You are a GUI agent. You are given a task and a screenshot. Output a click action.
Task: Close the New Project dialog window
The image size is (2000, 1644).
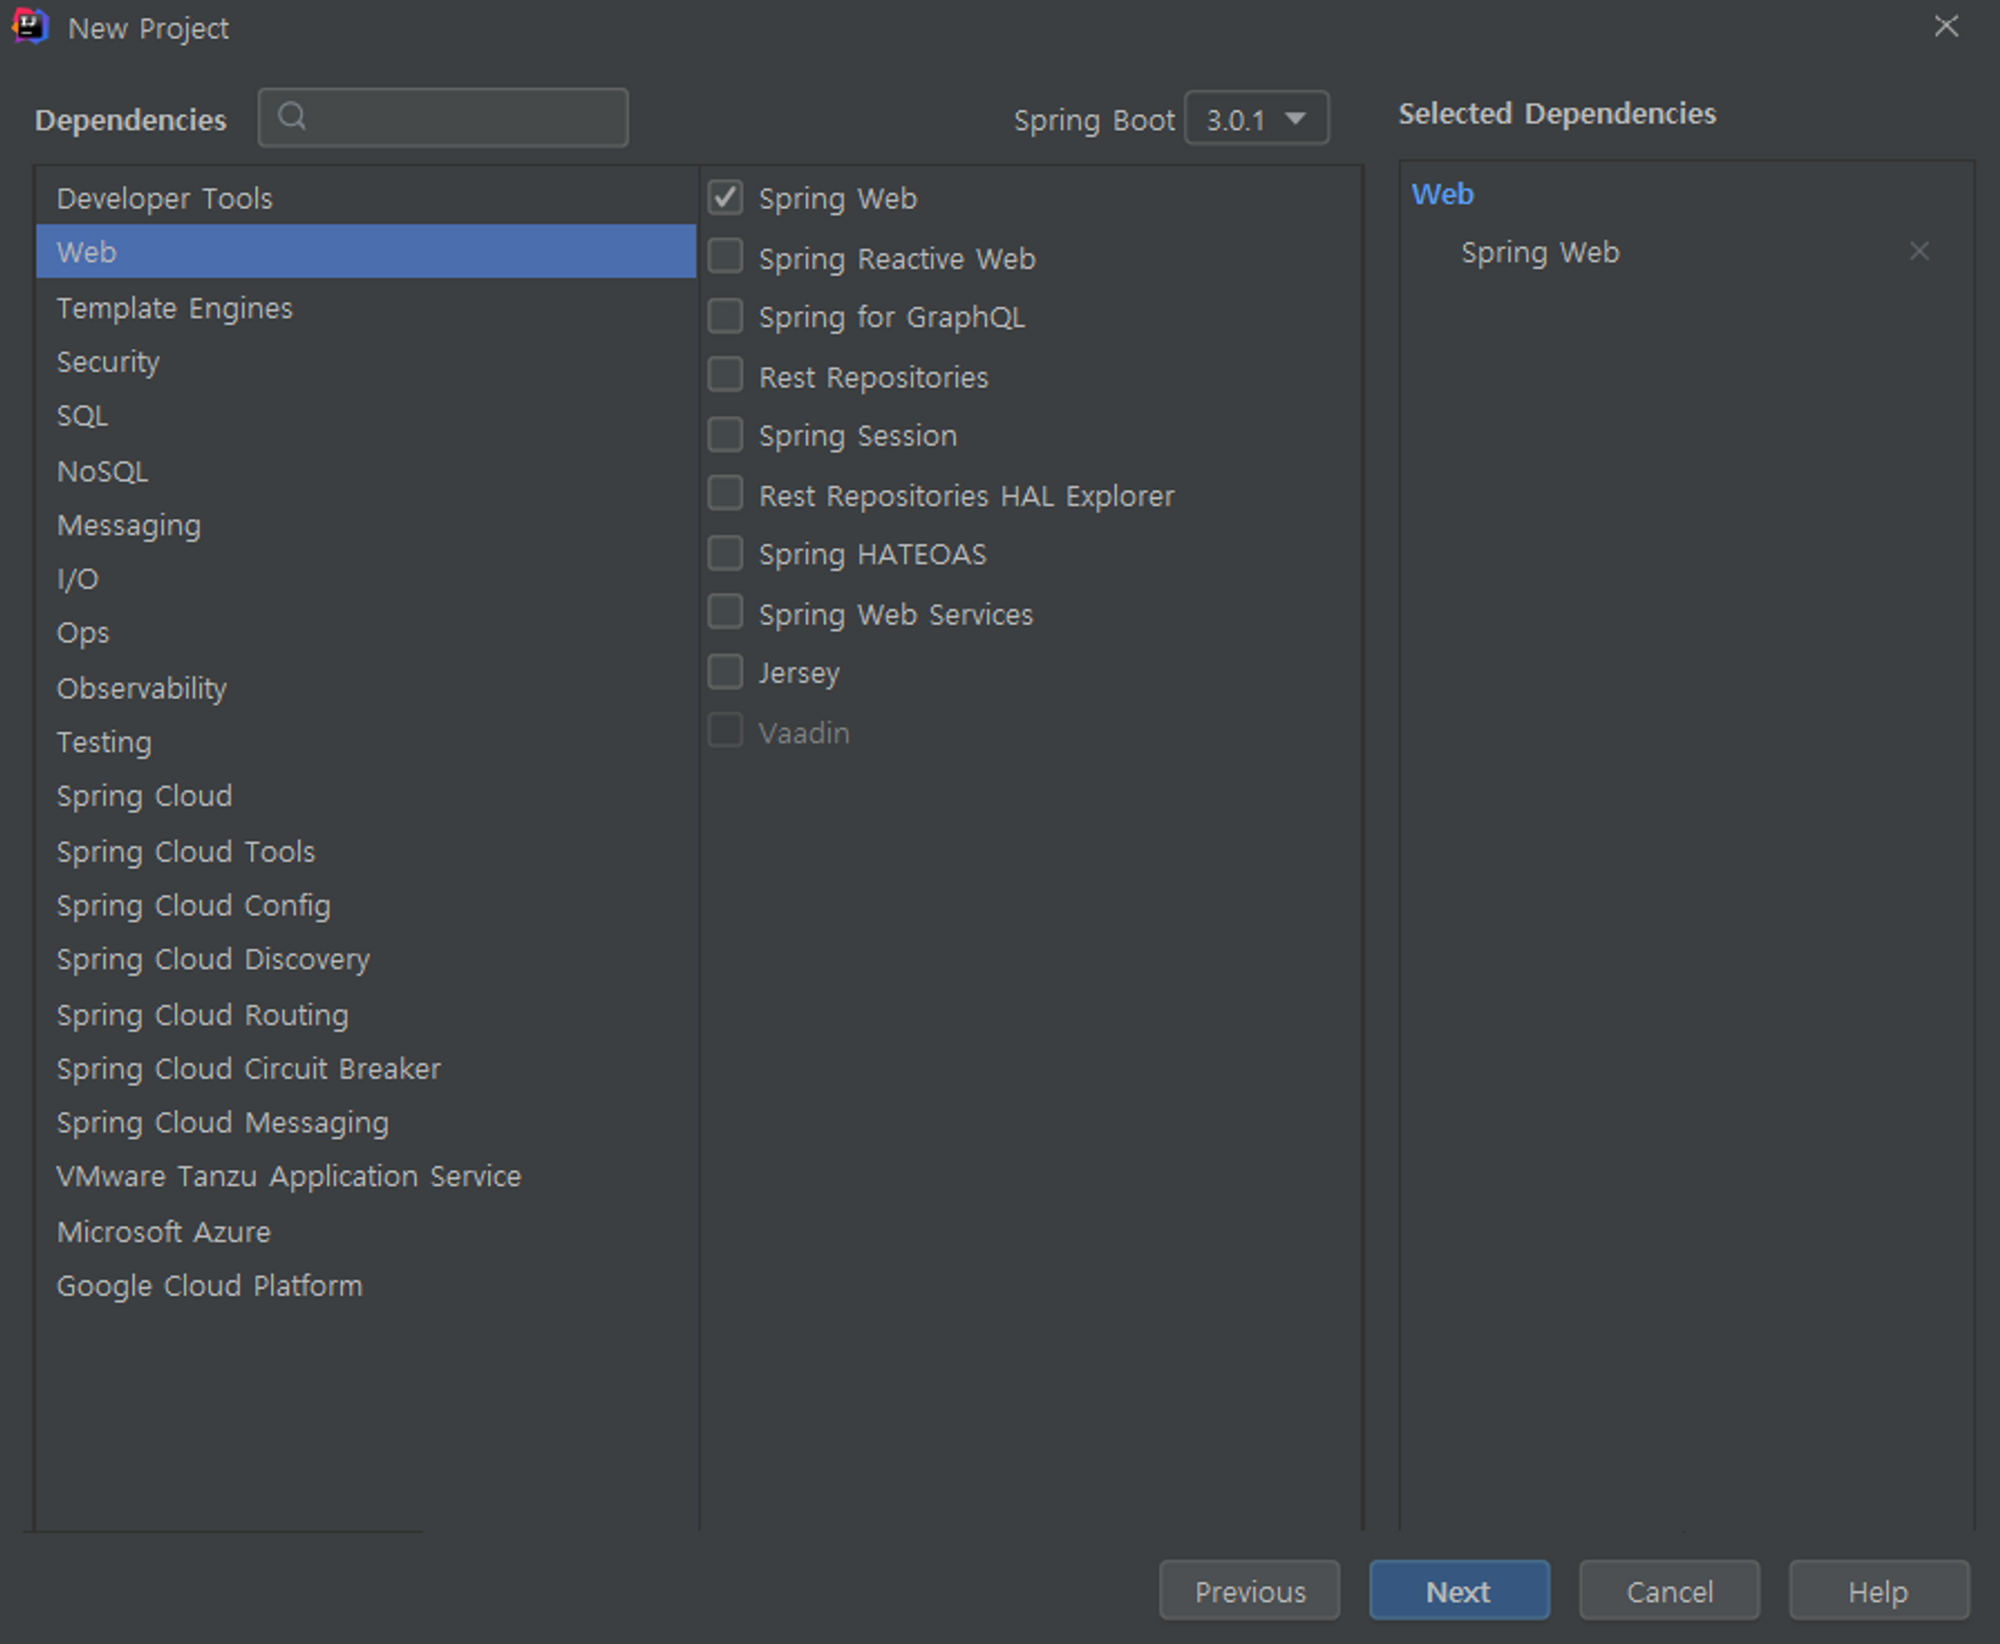point(1945,27)
